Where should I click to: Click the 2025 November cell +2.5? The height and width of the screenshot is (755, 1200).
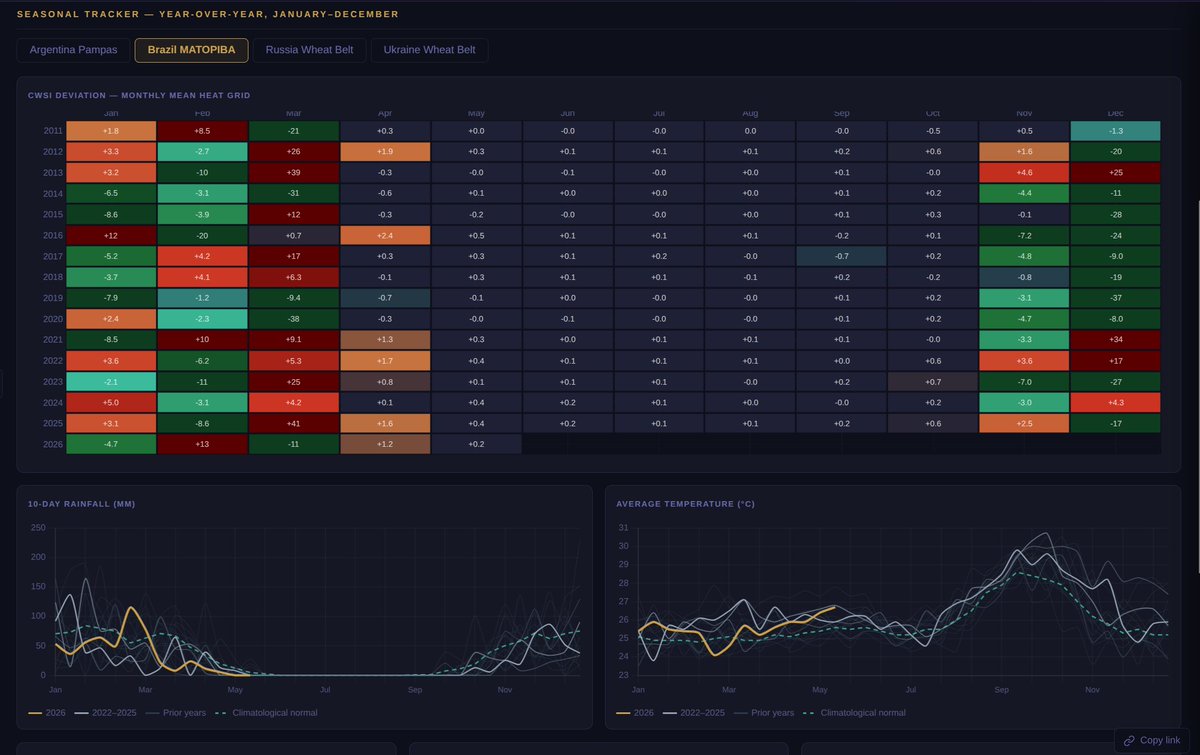[x=1024, y=423]
